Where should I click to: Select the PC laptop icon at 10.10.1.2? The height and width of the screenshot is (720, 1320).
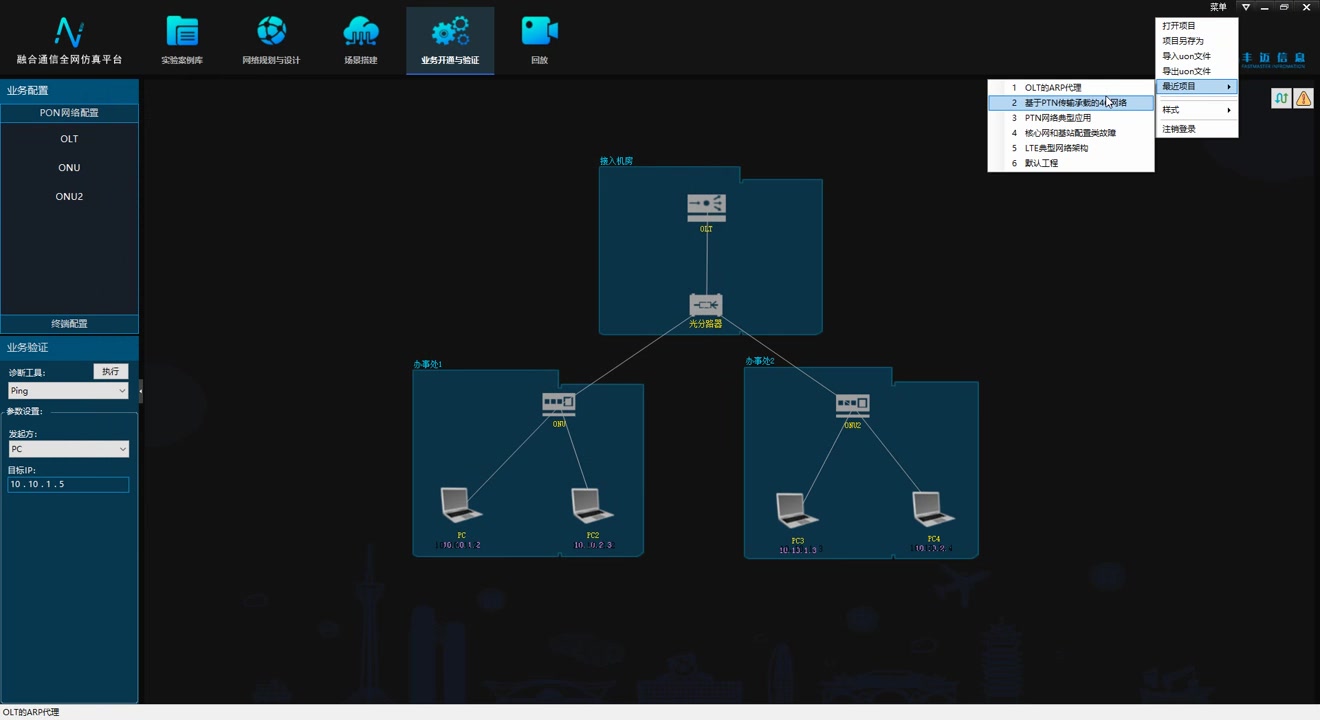[x=461, y=505]
